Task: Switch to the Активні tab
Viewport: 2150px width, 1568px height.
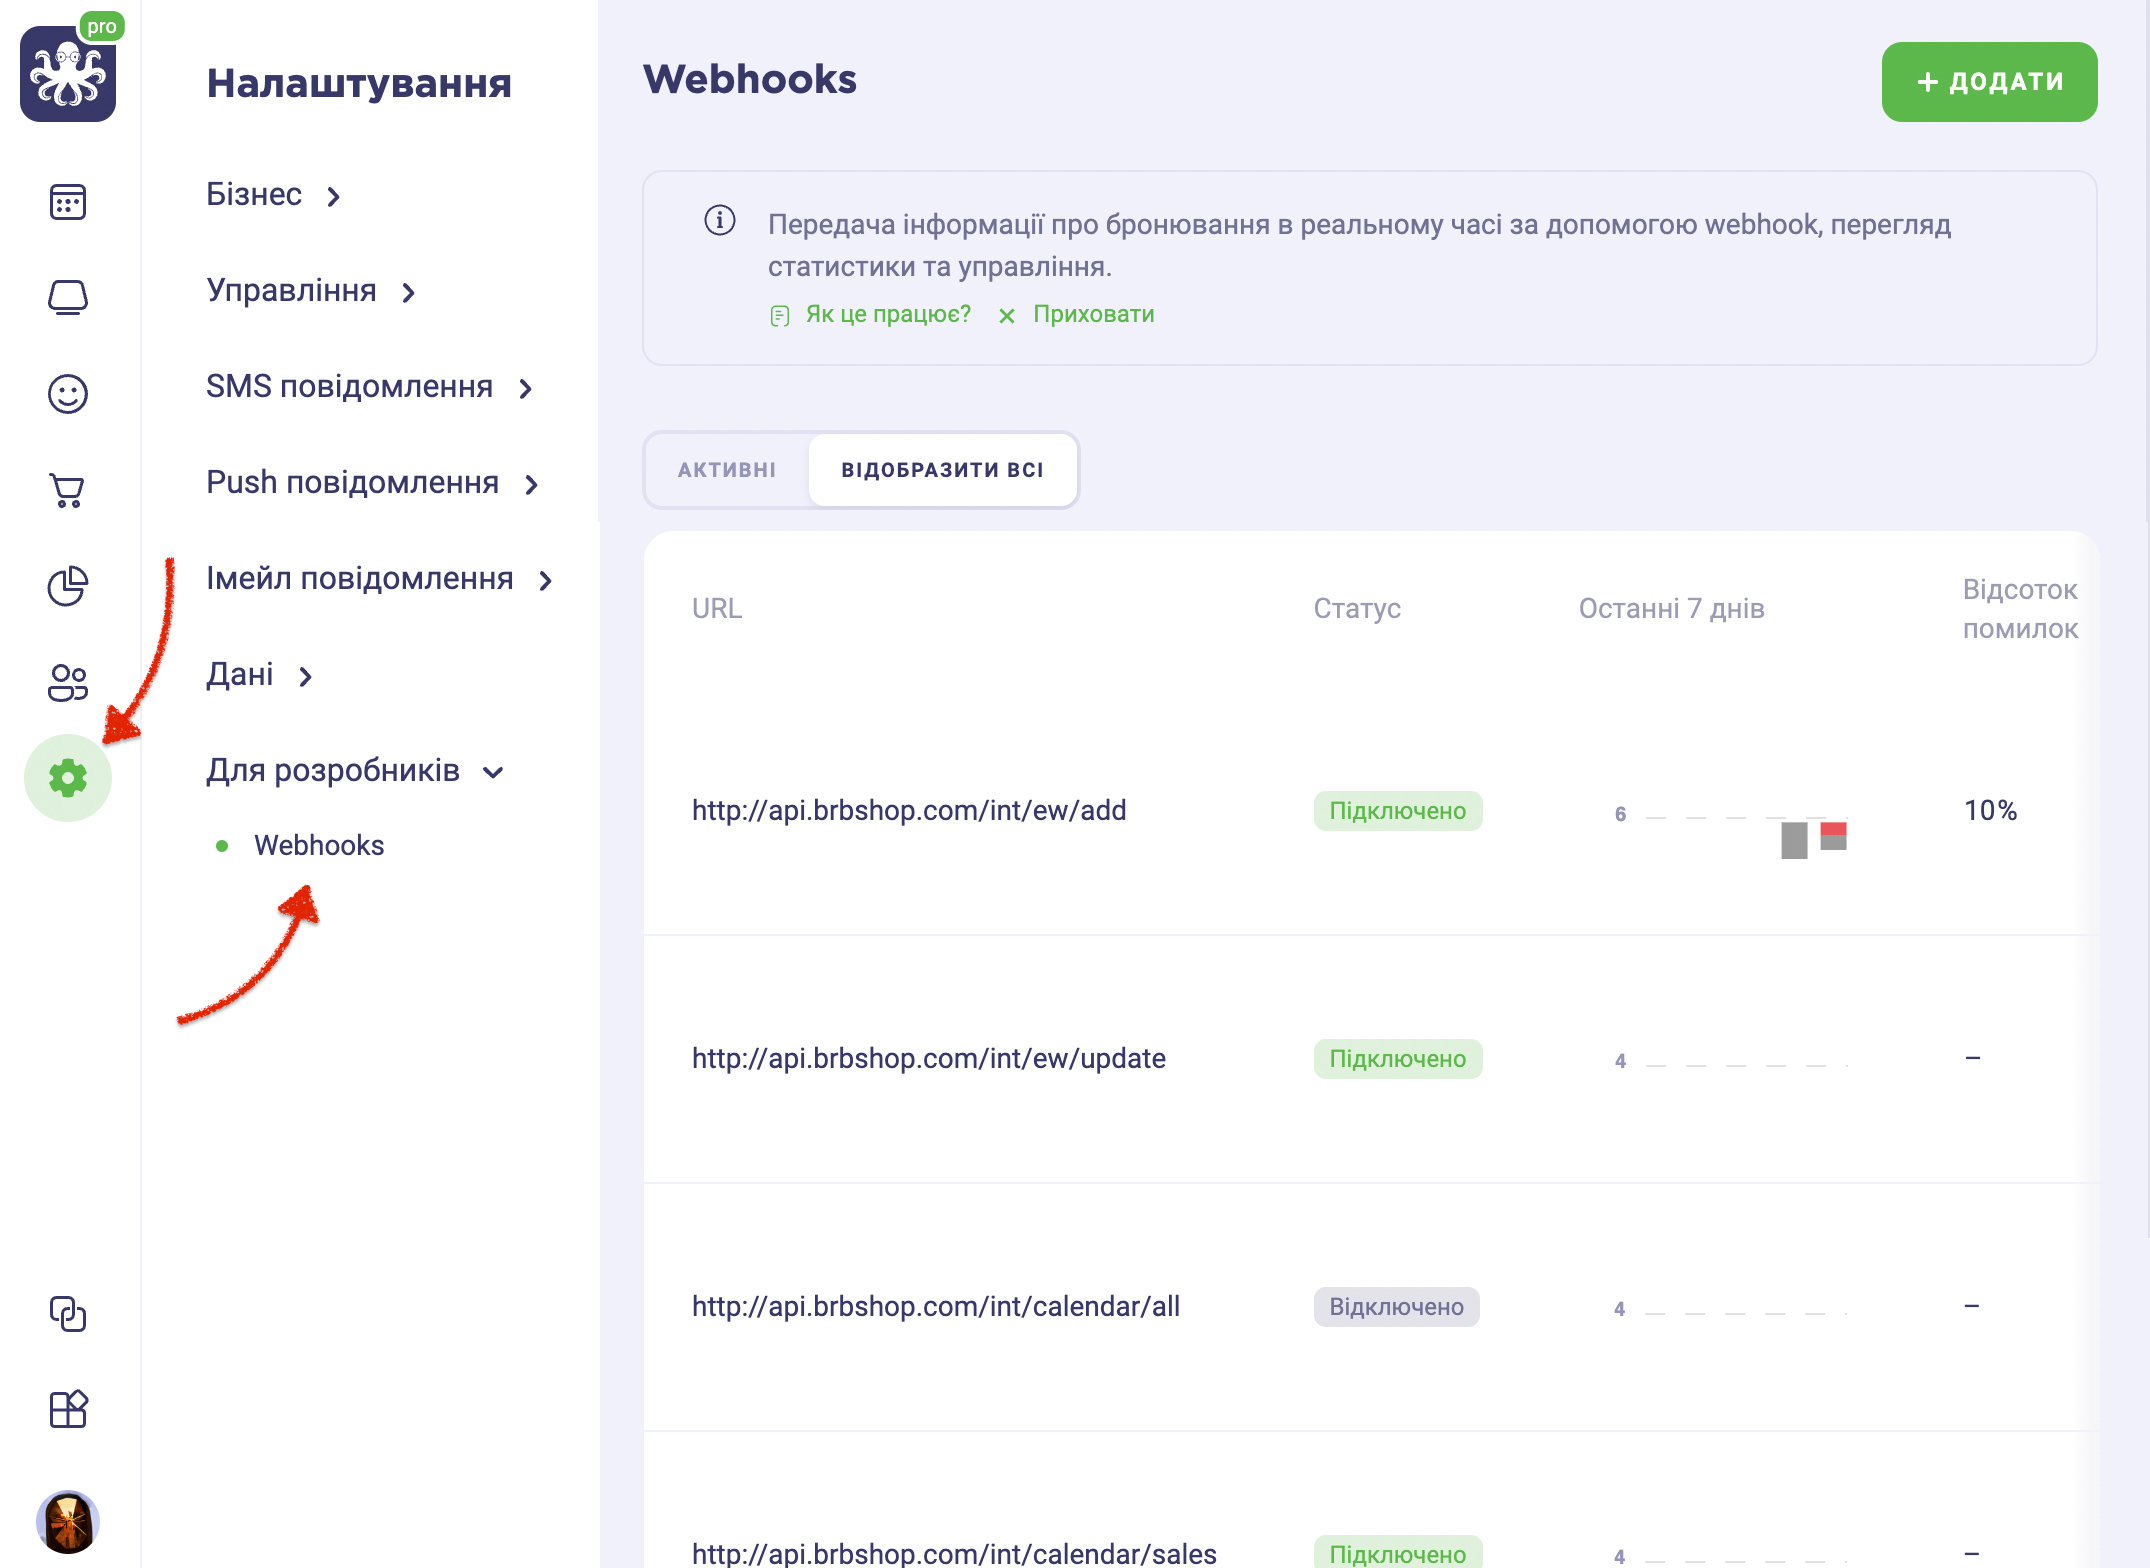Action: (727, 470)
